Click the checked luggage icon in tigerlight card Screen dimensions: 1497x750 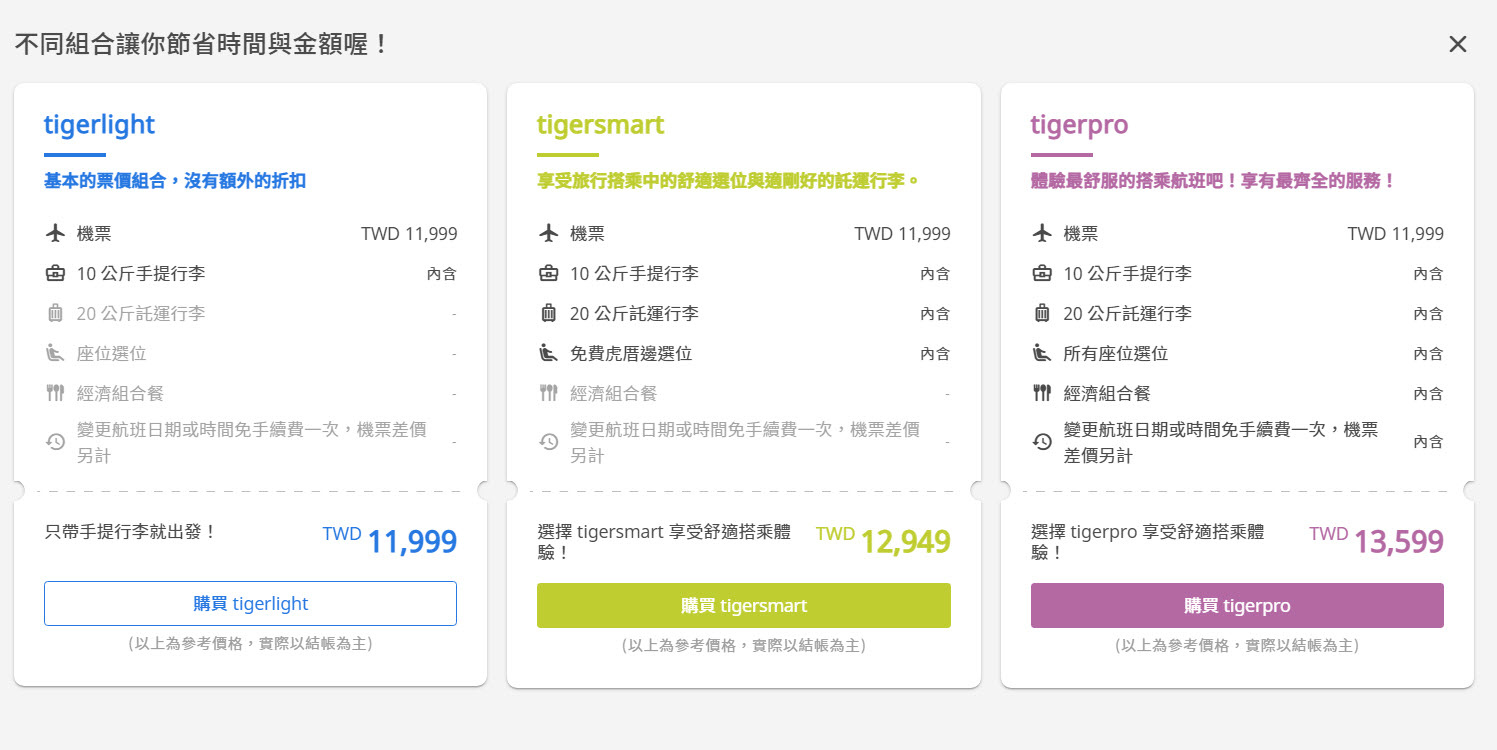[55, 313]
